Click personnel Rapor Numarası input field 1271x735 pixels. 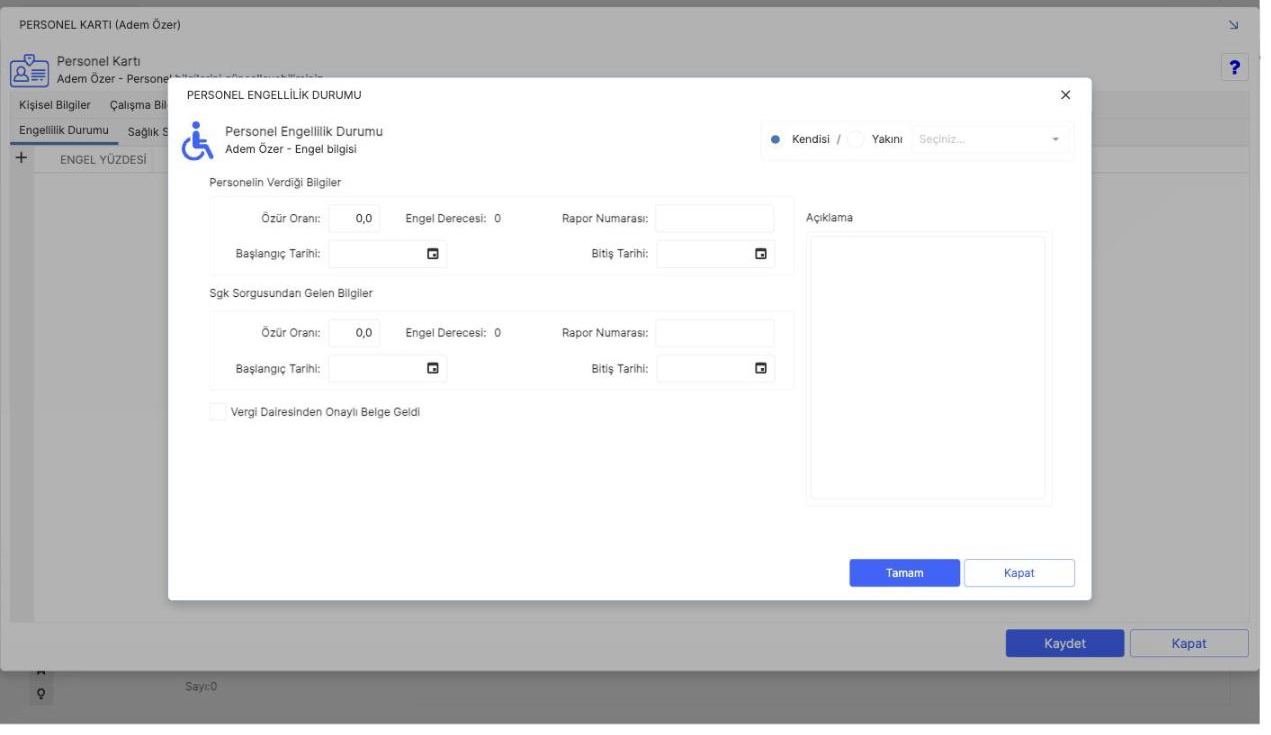[715, 219]
